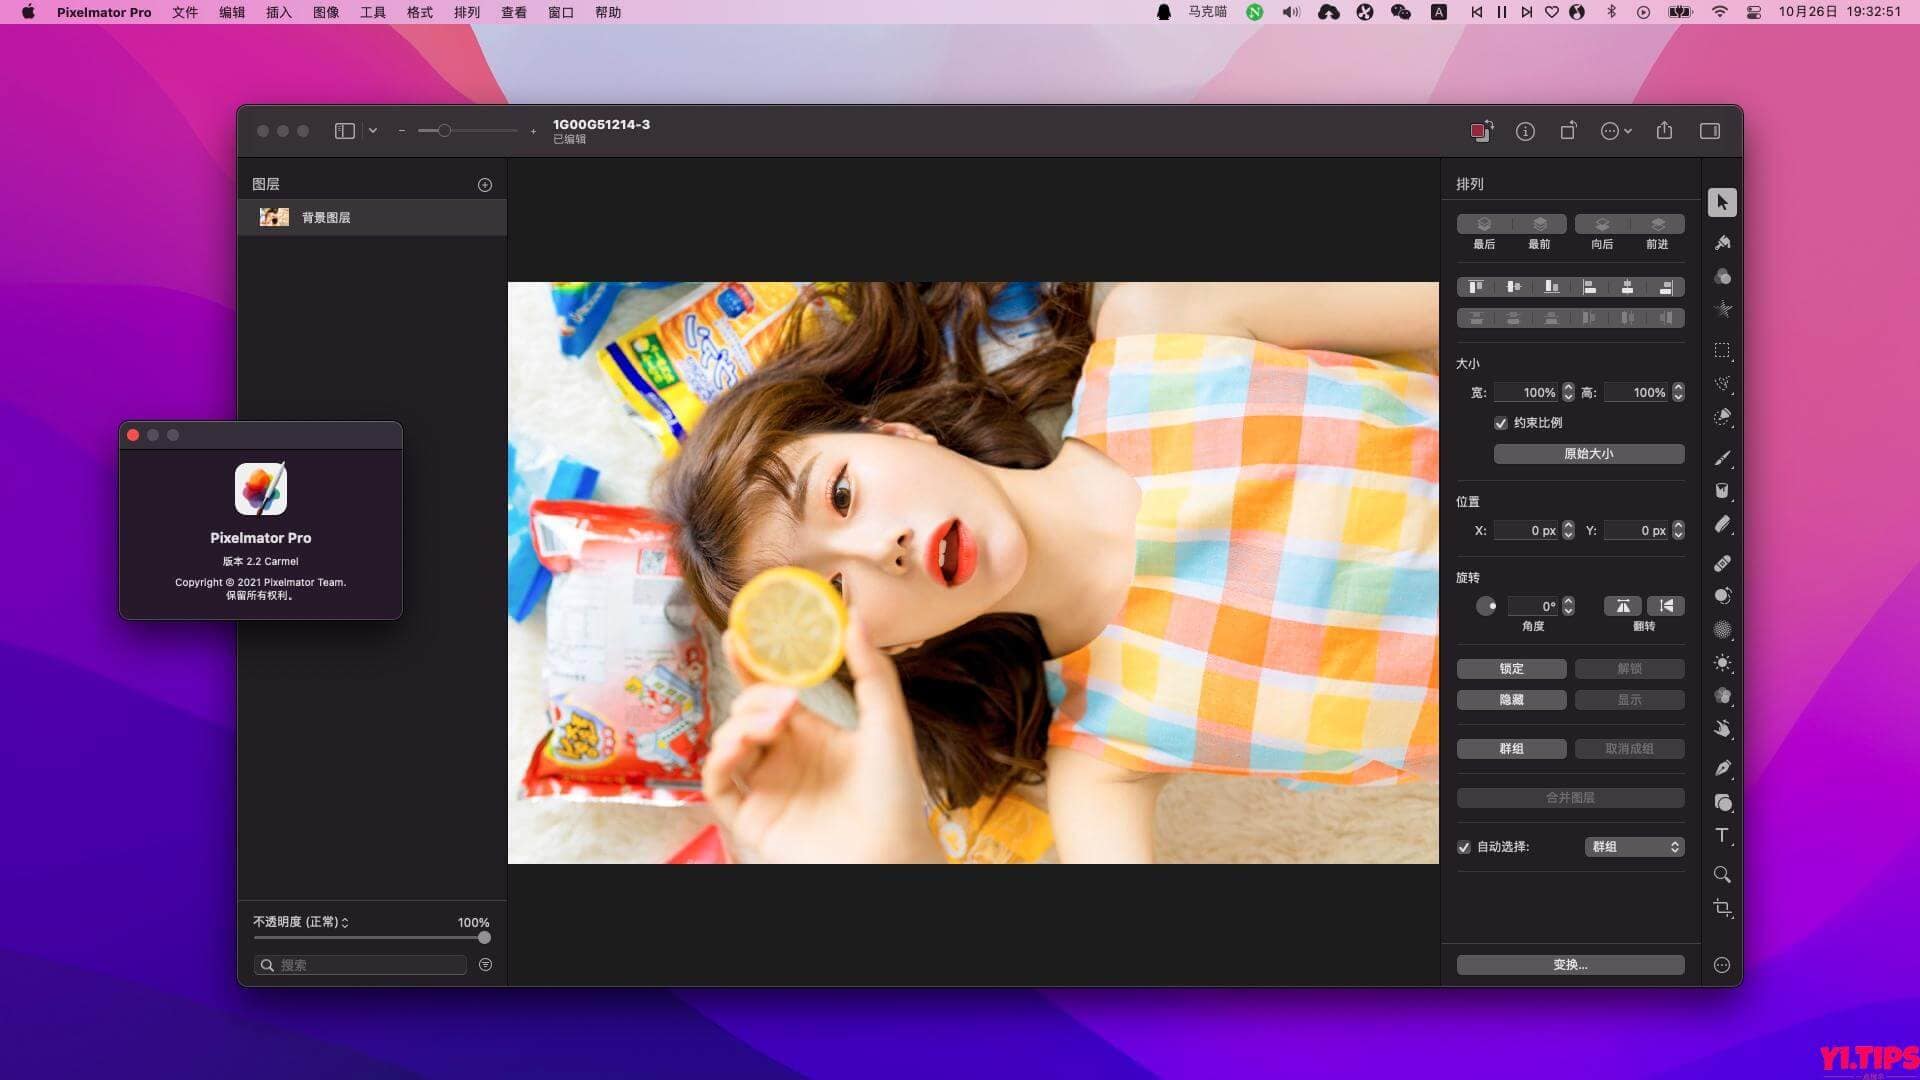Click the layer search field
Viewport: 1920px width, 1080px height.
tap(360, 964)
